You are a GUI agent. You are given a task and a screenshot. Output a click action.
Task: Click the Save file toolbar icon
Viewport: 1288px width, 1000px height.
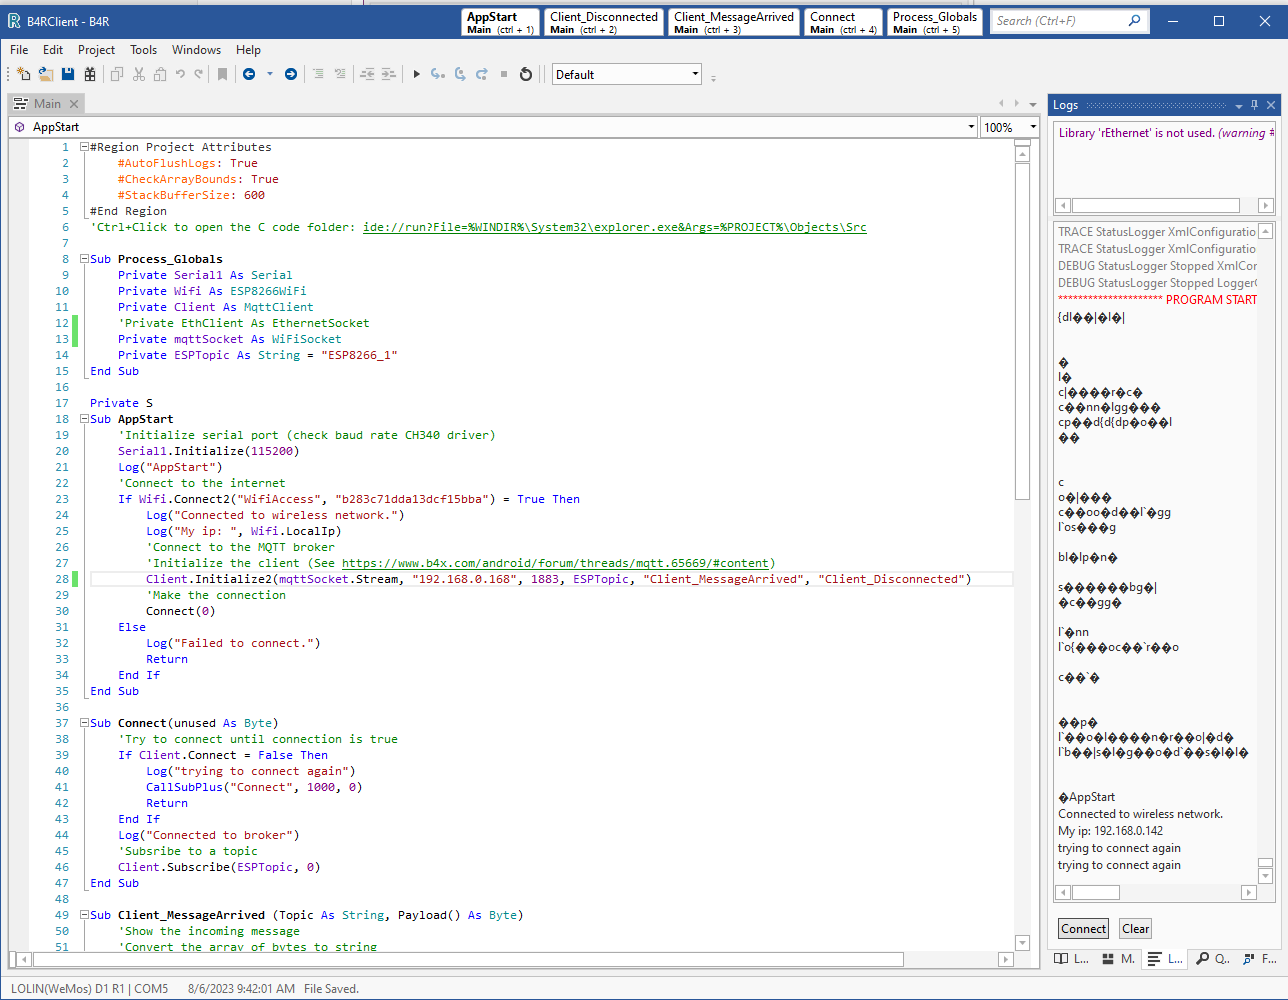tap(68, 74)
